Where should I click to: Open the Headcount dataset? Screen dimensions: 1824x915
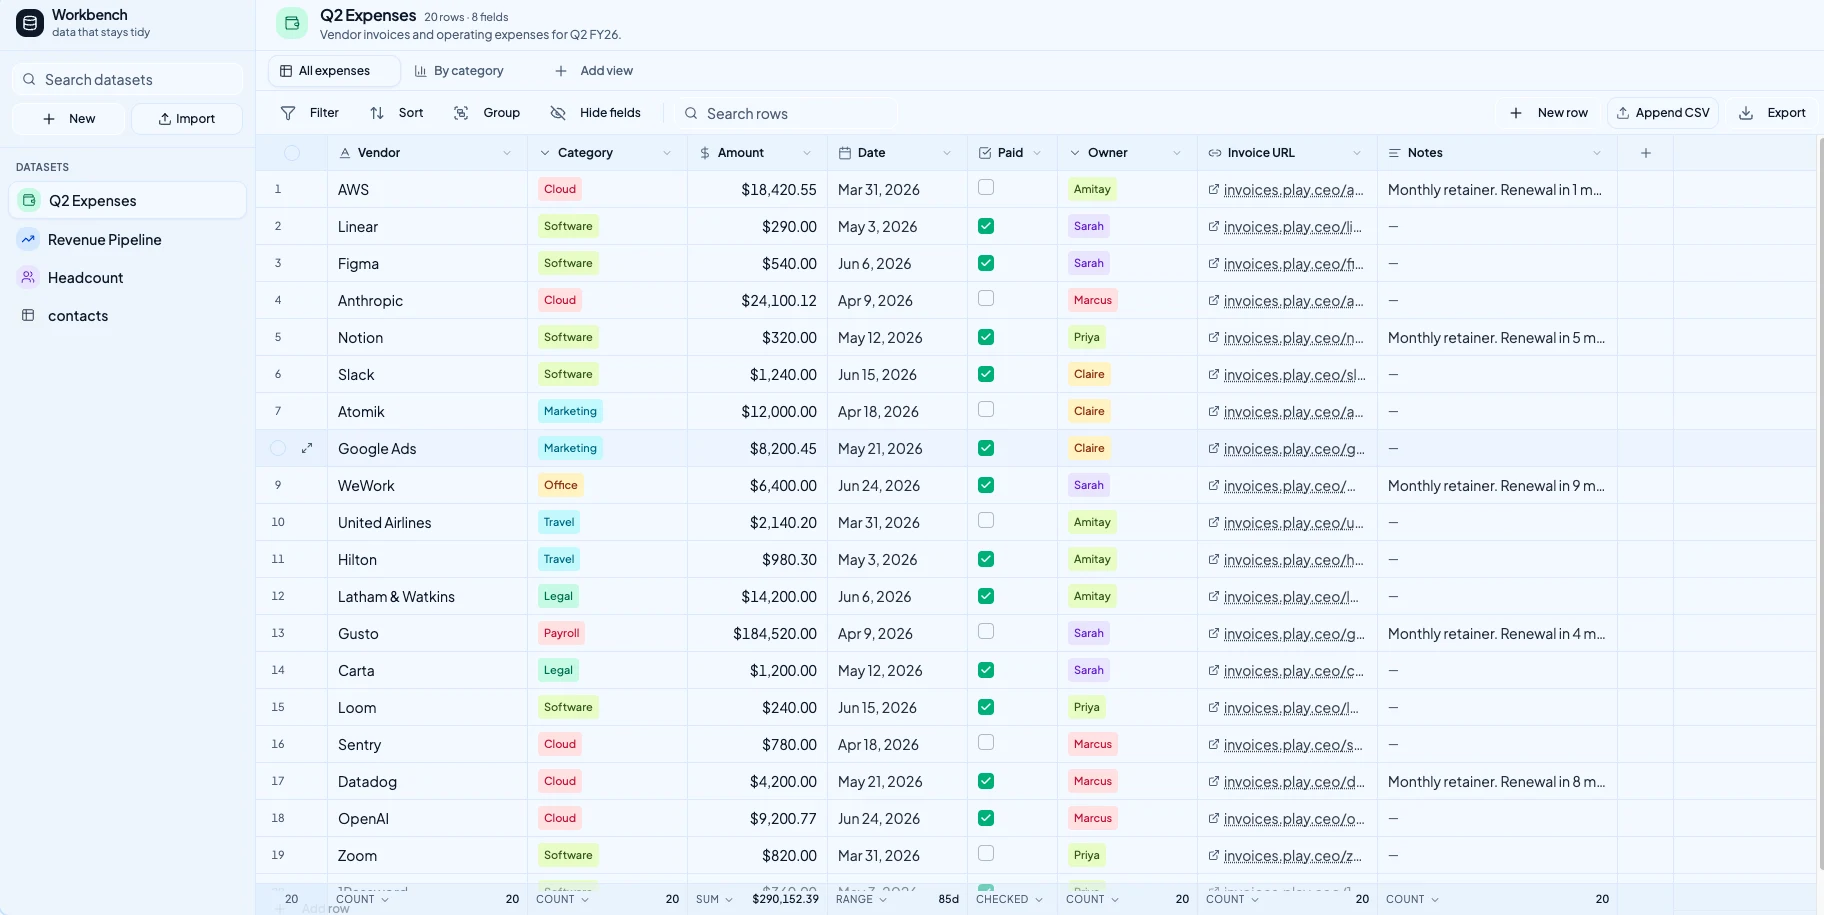point(128,277)
